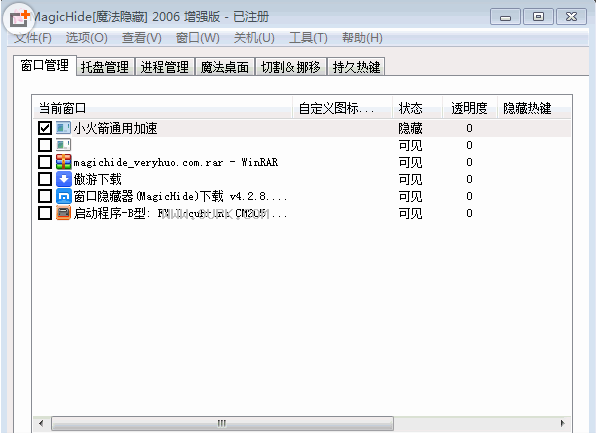Open the 关机(U) menu
This screenshot has width=596, height=433.
click(x=254, y=38)
